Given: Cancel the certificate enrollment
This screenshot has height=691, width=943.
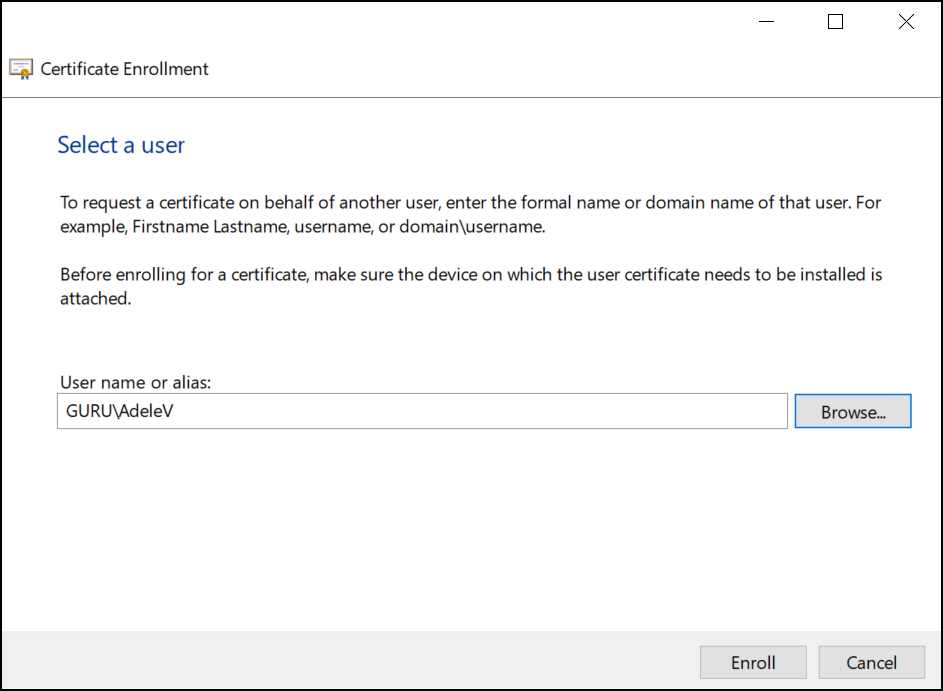Looking at the screenshot, I should click(x=871, y=662).
